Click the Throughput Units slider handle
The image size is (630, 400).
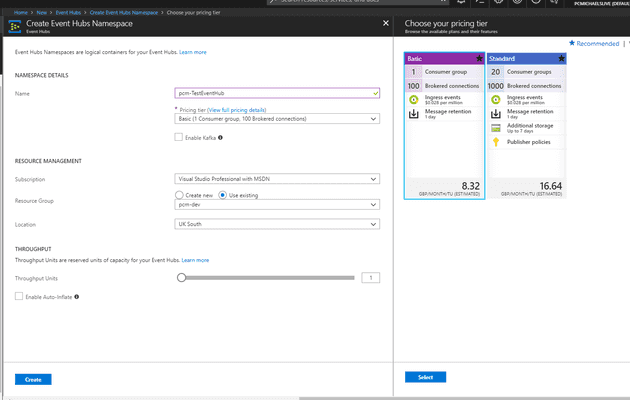pyautogui.click(x=182, y=278)
